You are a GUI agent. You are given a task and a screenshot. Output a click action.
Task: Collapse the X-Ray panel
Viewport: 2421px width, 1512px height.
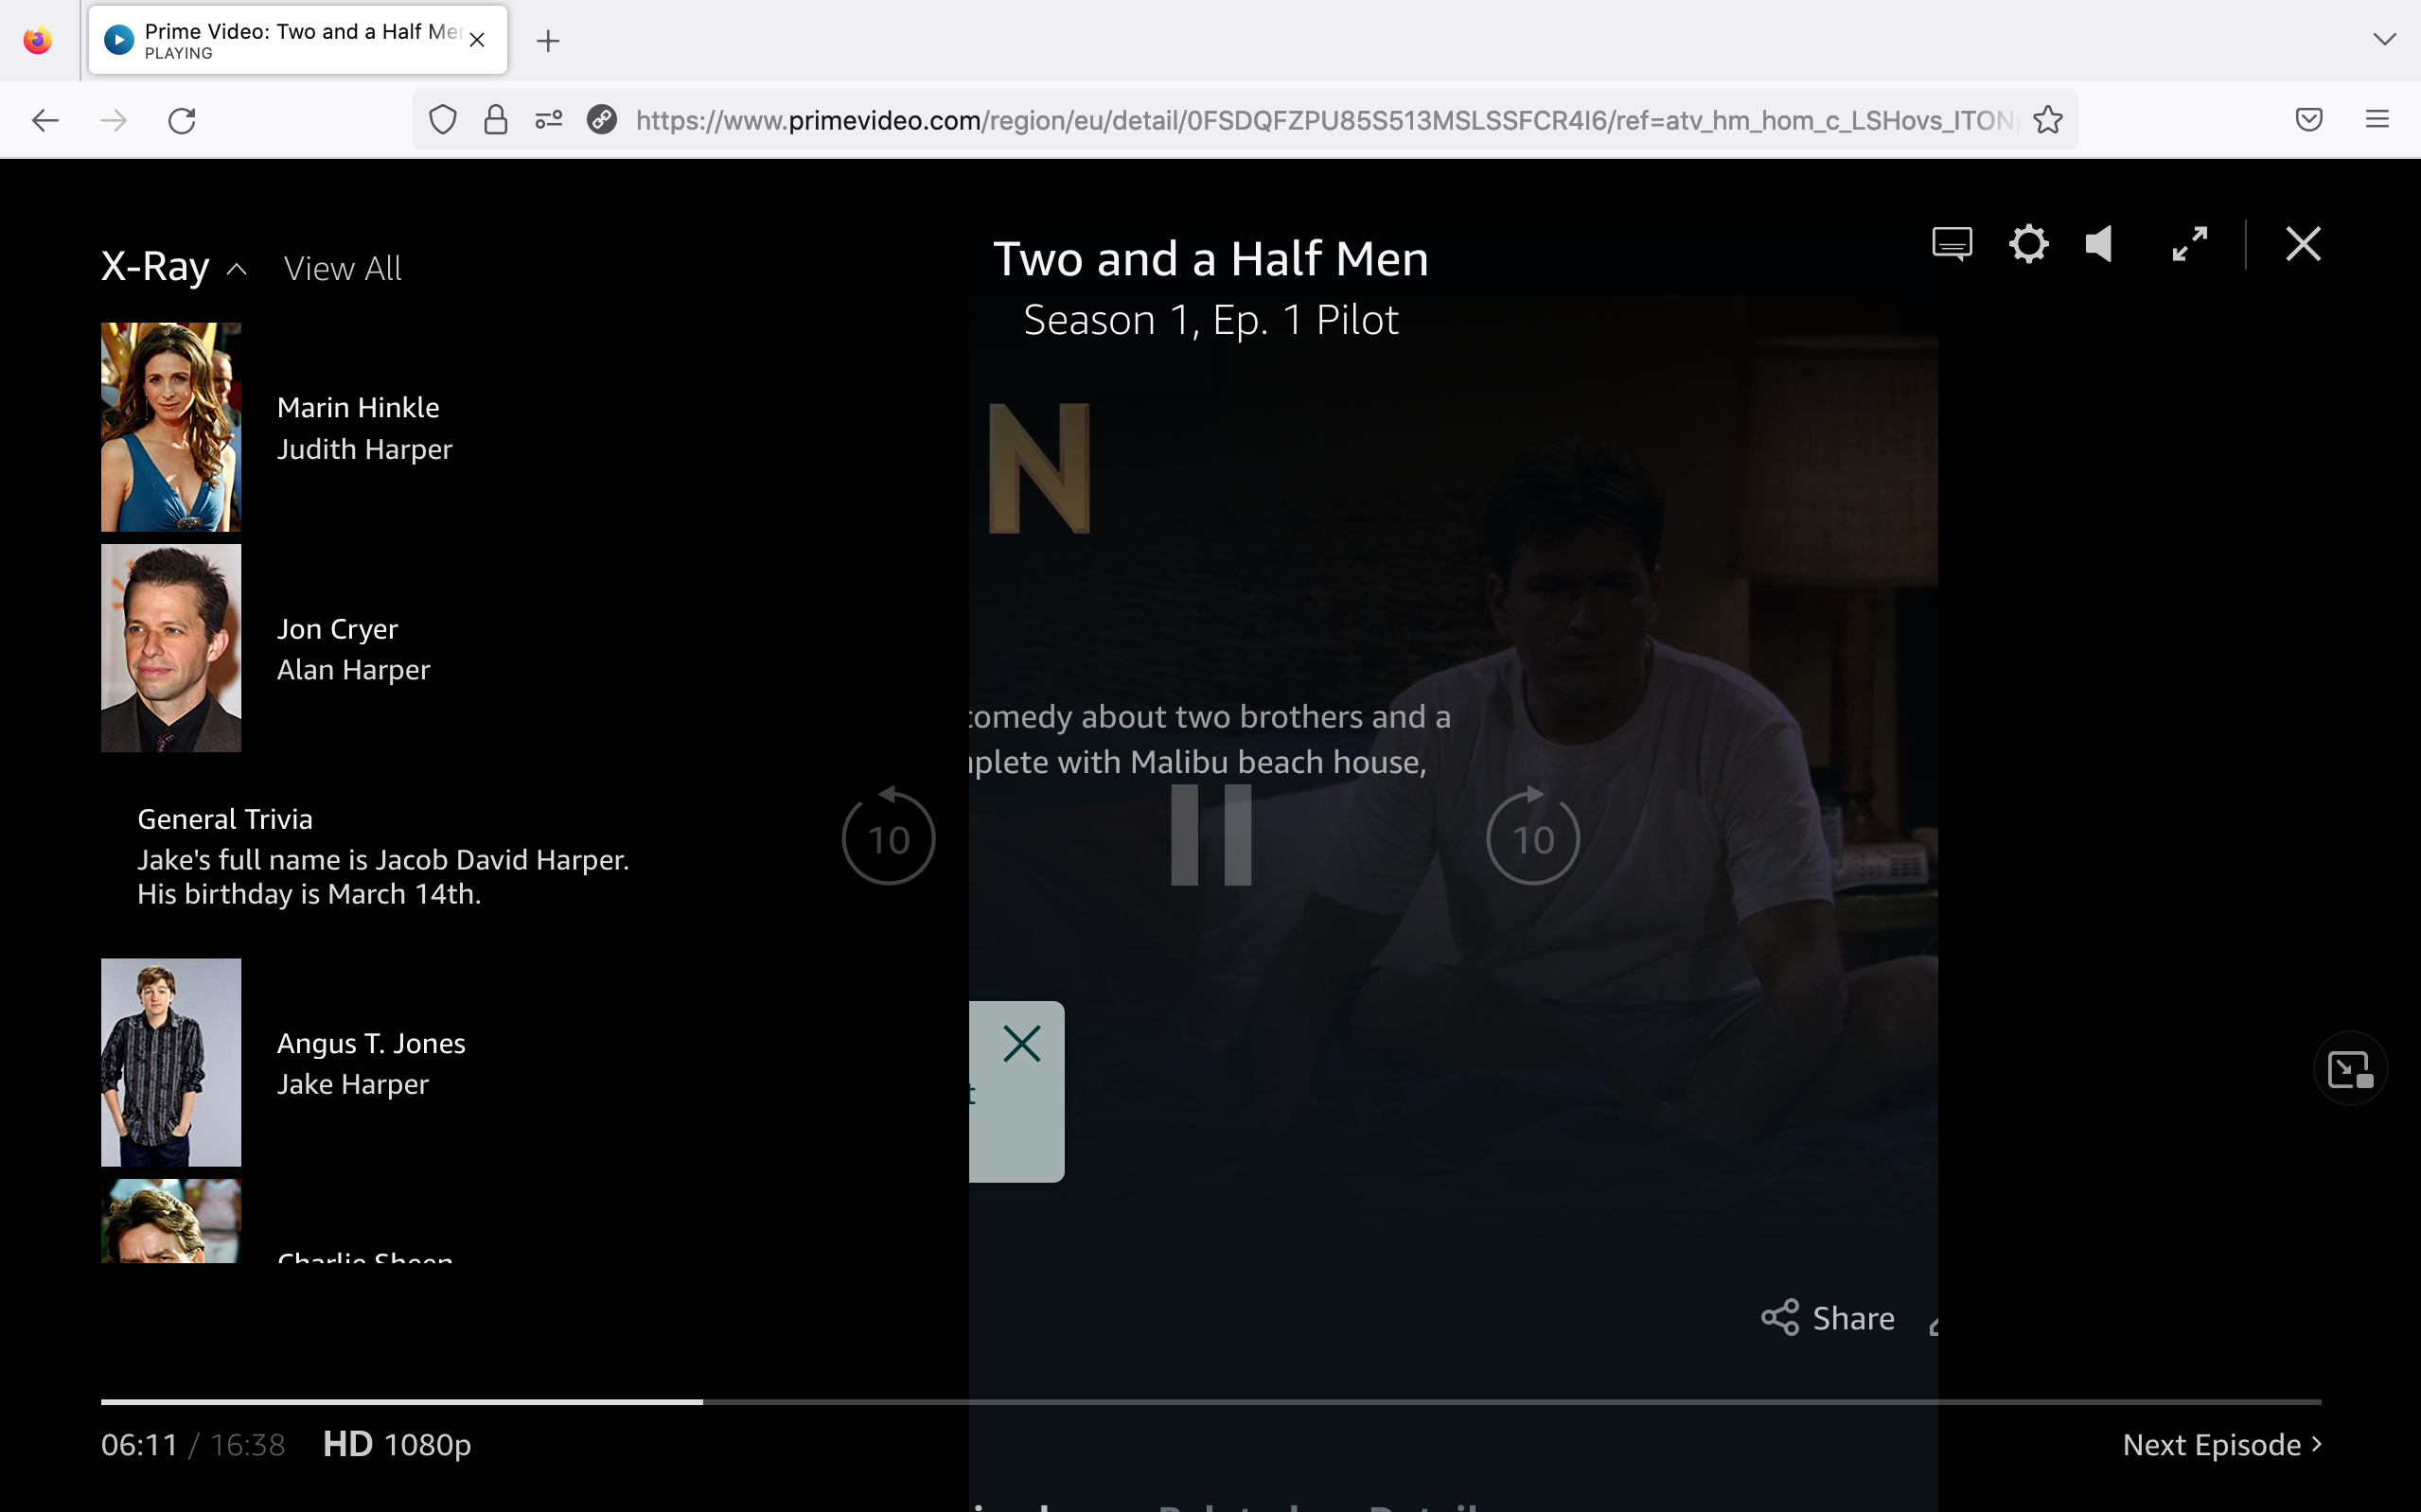[x=236, y=268]
